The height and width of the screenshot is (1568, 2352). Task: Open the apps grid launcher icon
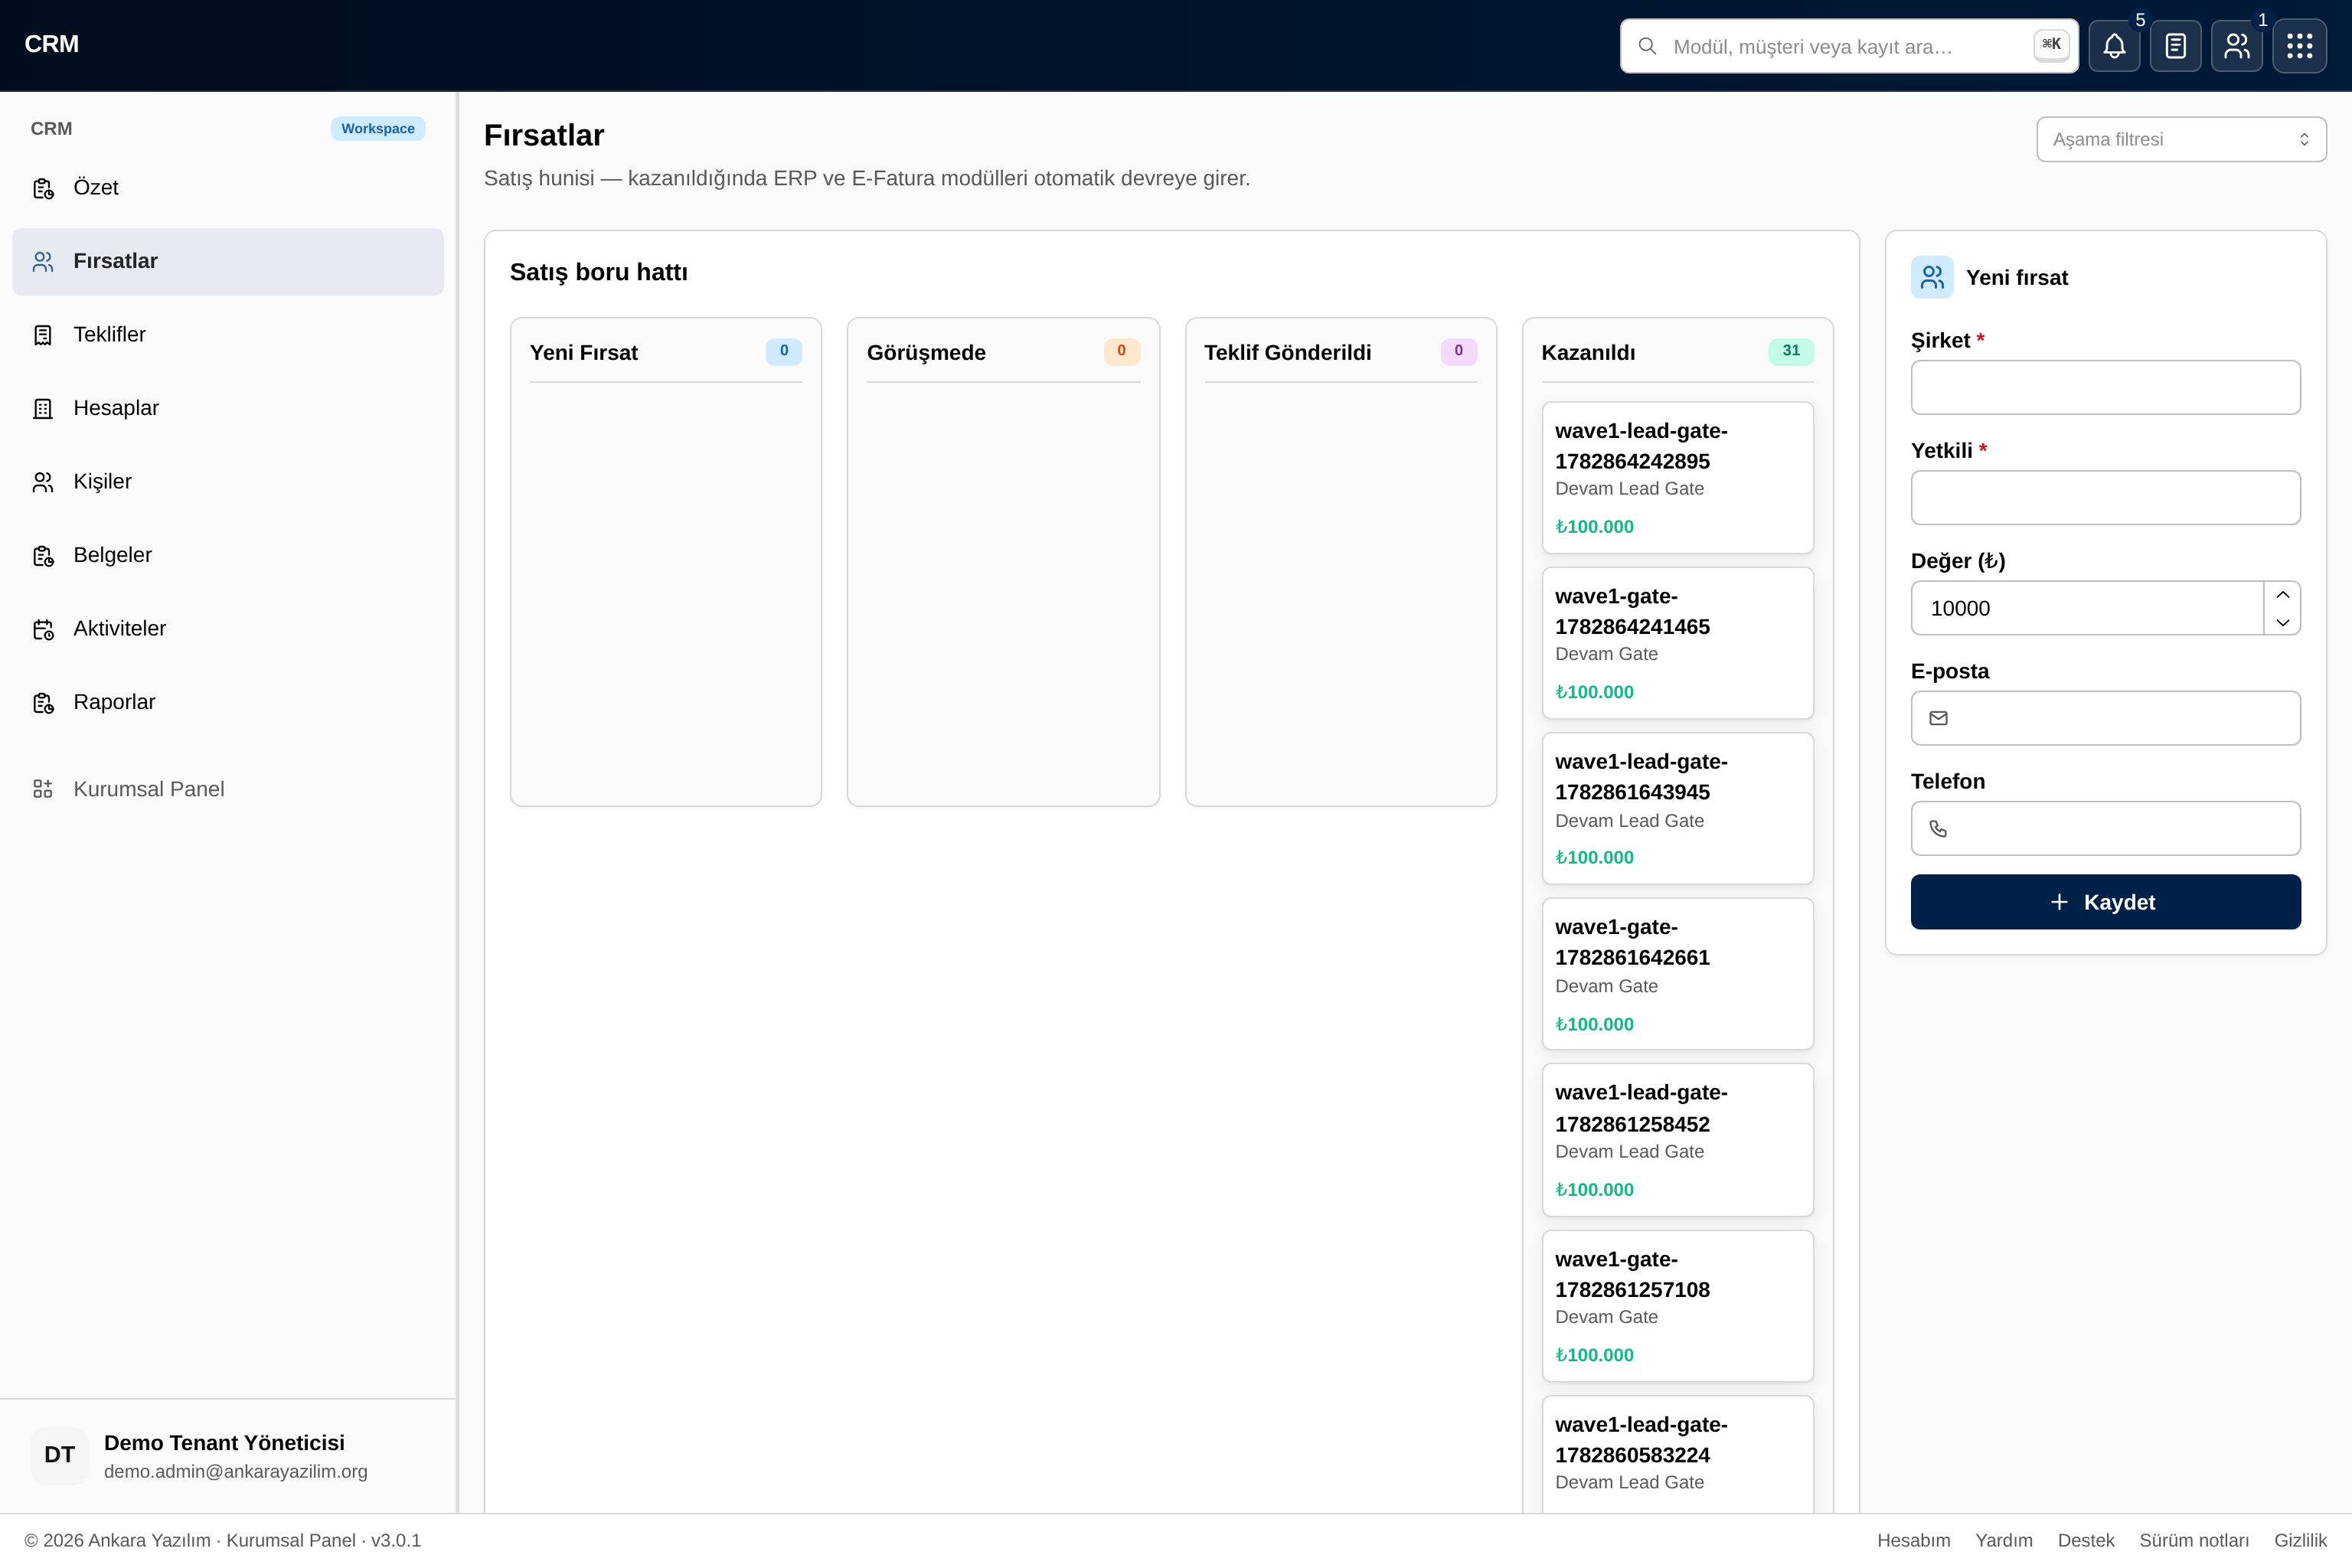click(x=2299, y=46)
